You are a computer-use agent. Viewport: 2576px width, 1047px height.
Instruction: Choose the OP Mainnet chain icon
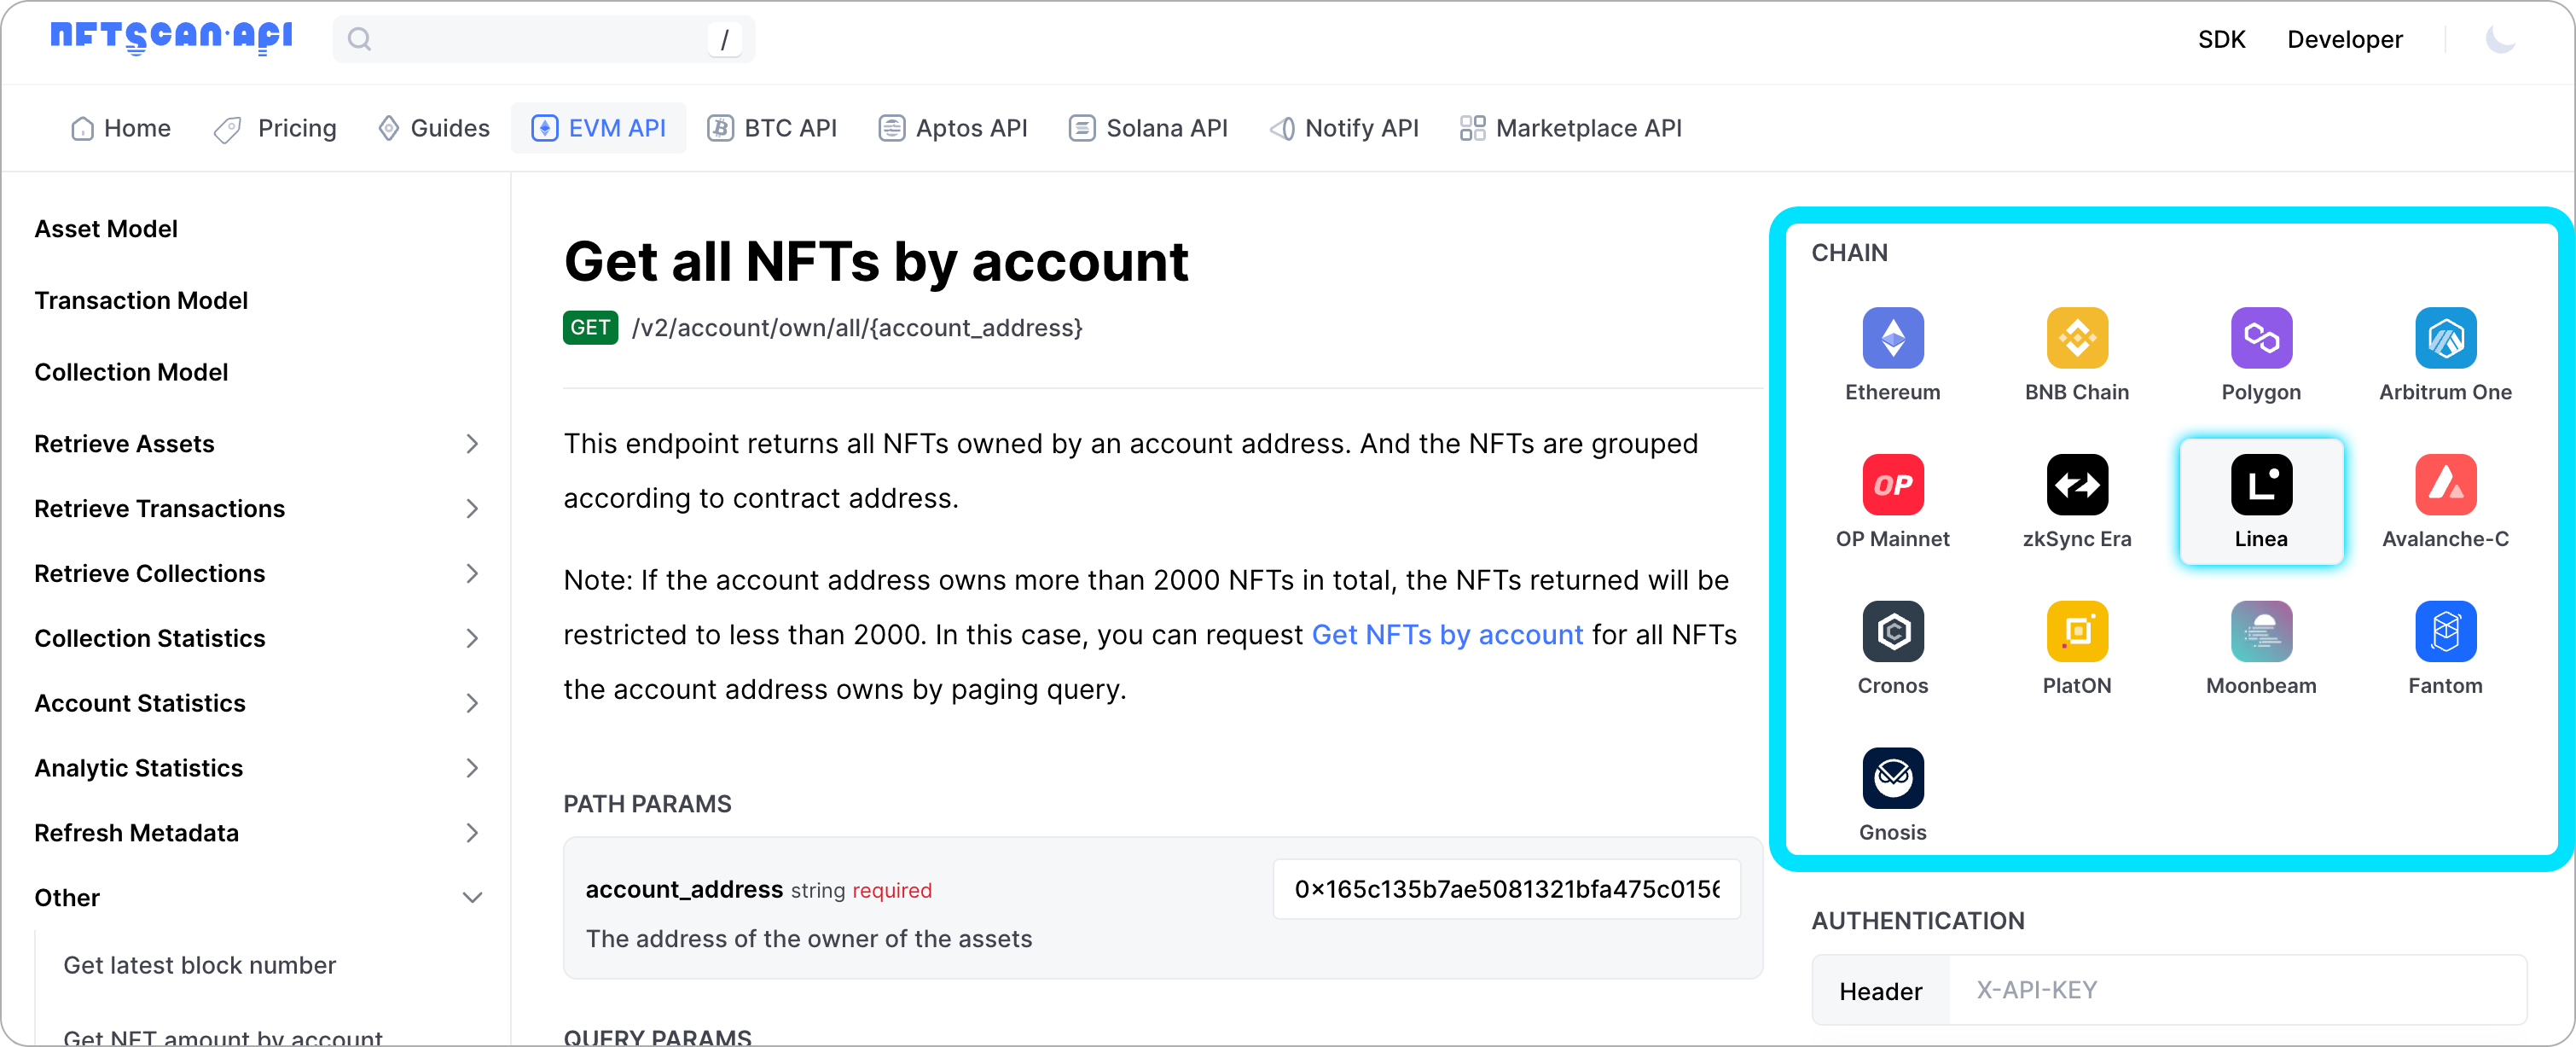point(1892,485)
